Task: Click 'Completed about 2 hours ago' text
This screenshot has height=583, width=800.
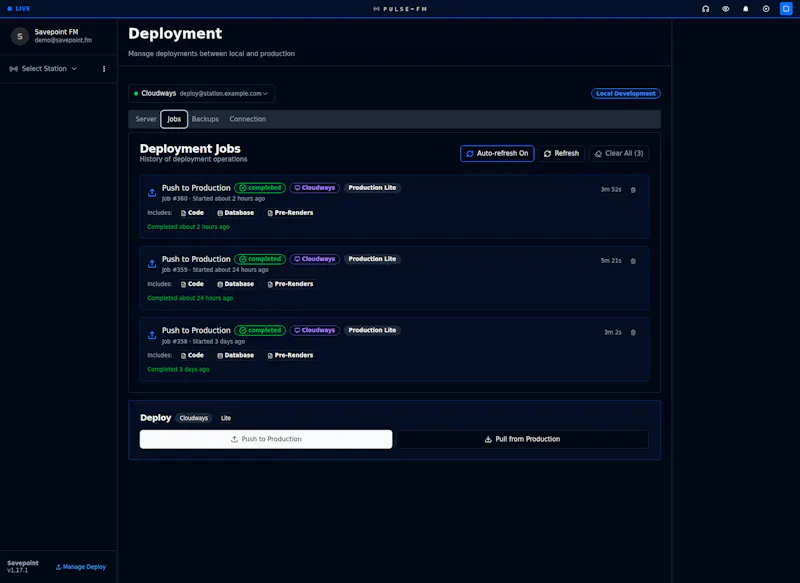Action: point(188,227)
